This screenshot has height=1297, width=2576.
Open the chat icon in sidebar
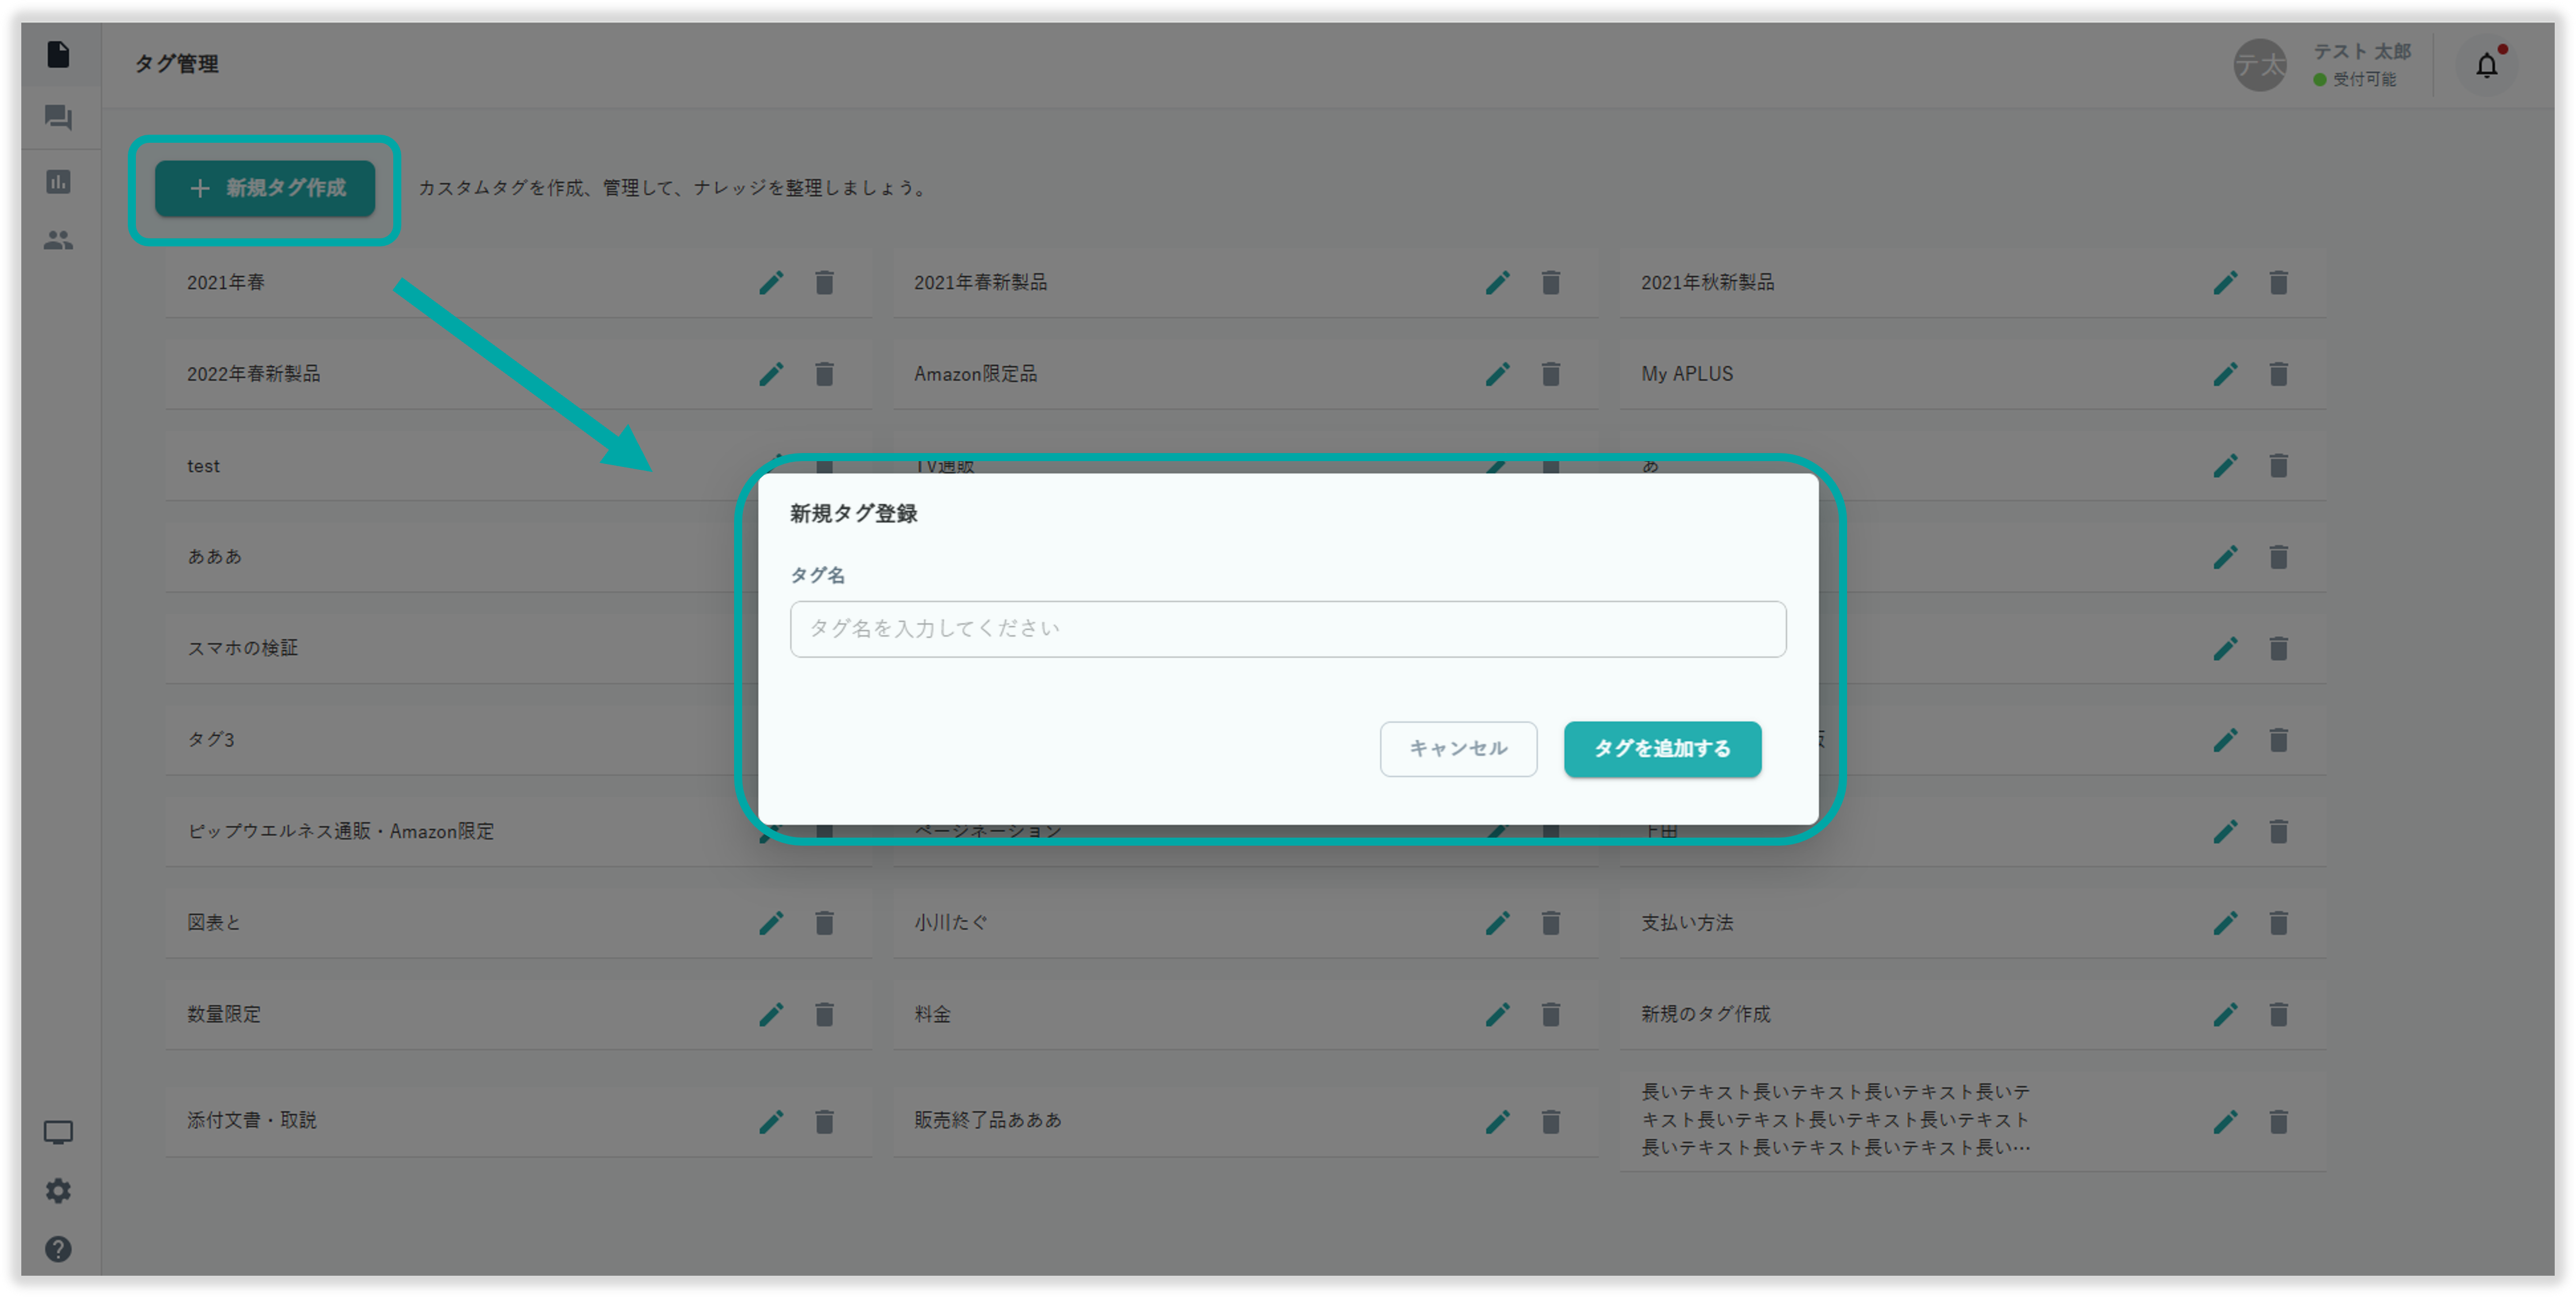pyautogui.click(x=58, y=118)
